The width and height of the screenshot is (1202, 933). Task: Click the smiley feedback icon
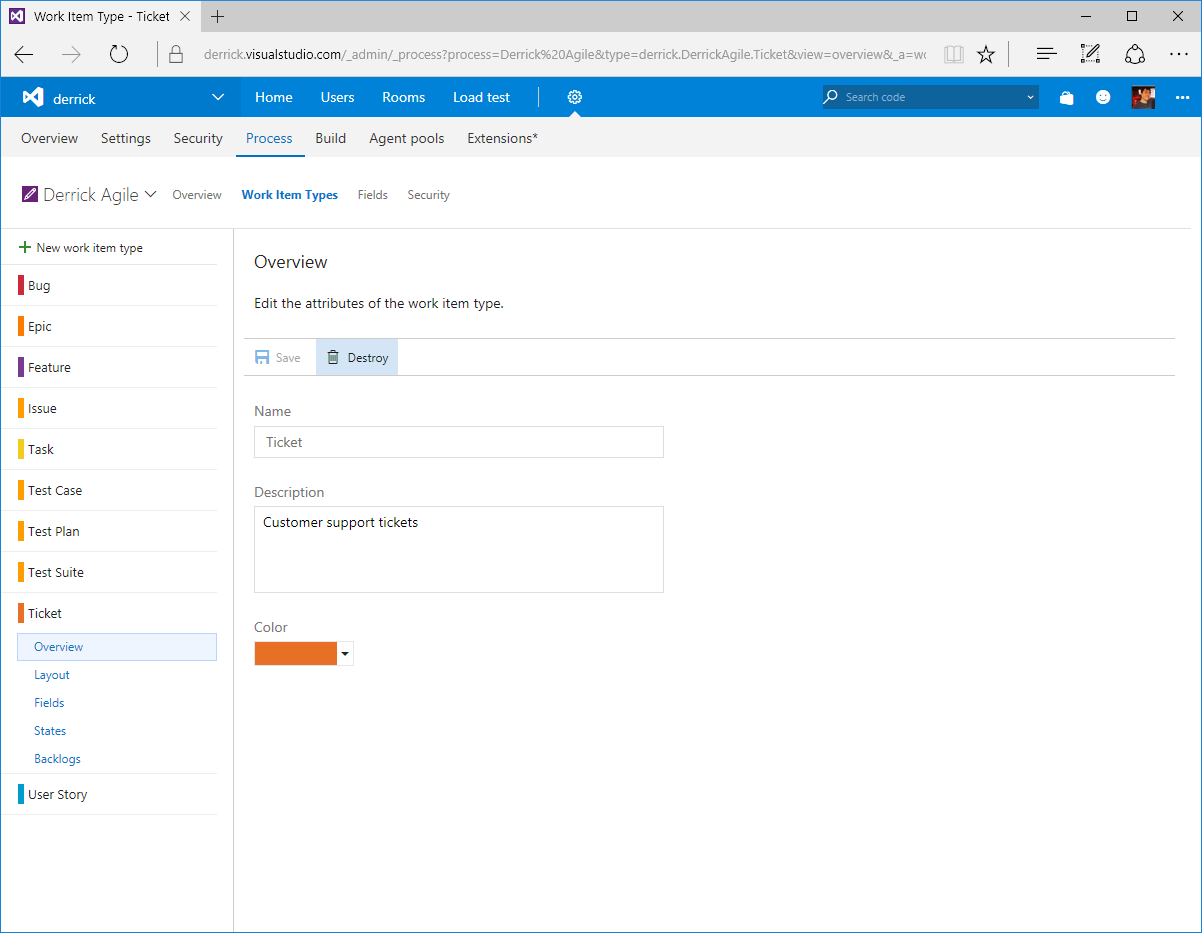point(1103,97)
